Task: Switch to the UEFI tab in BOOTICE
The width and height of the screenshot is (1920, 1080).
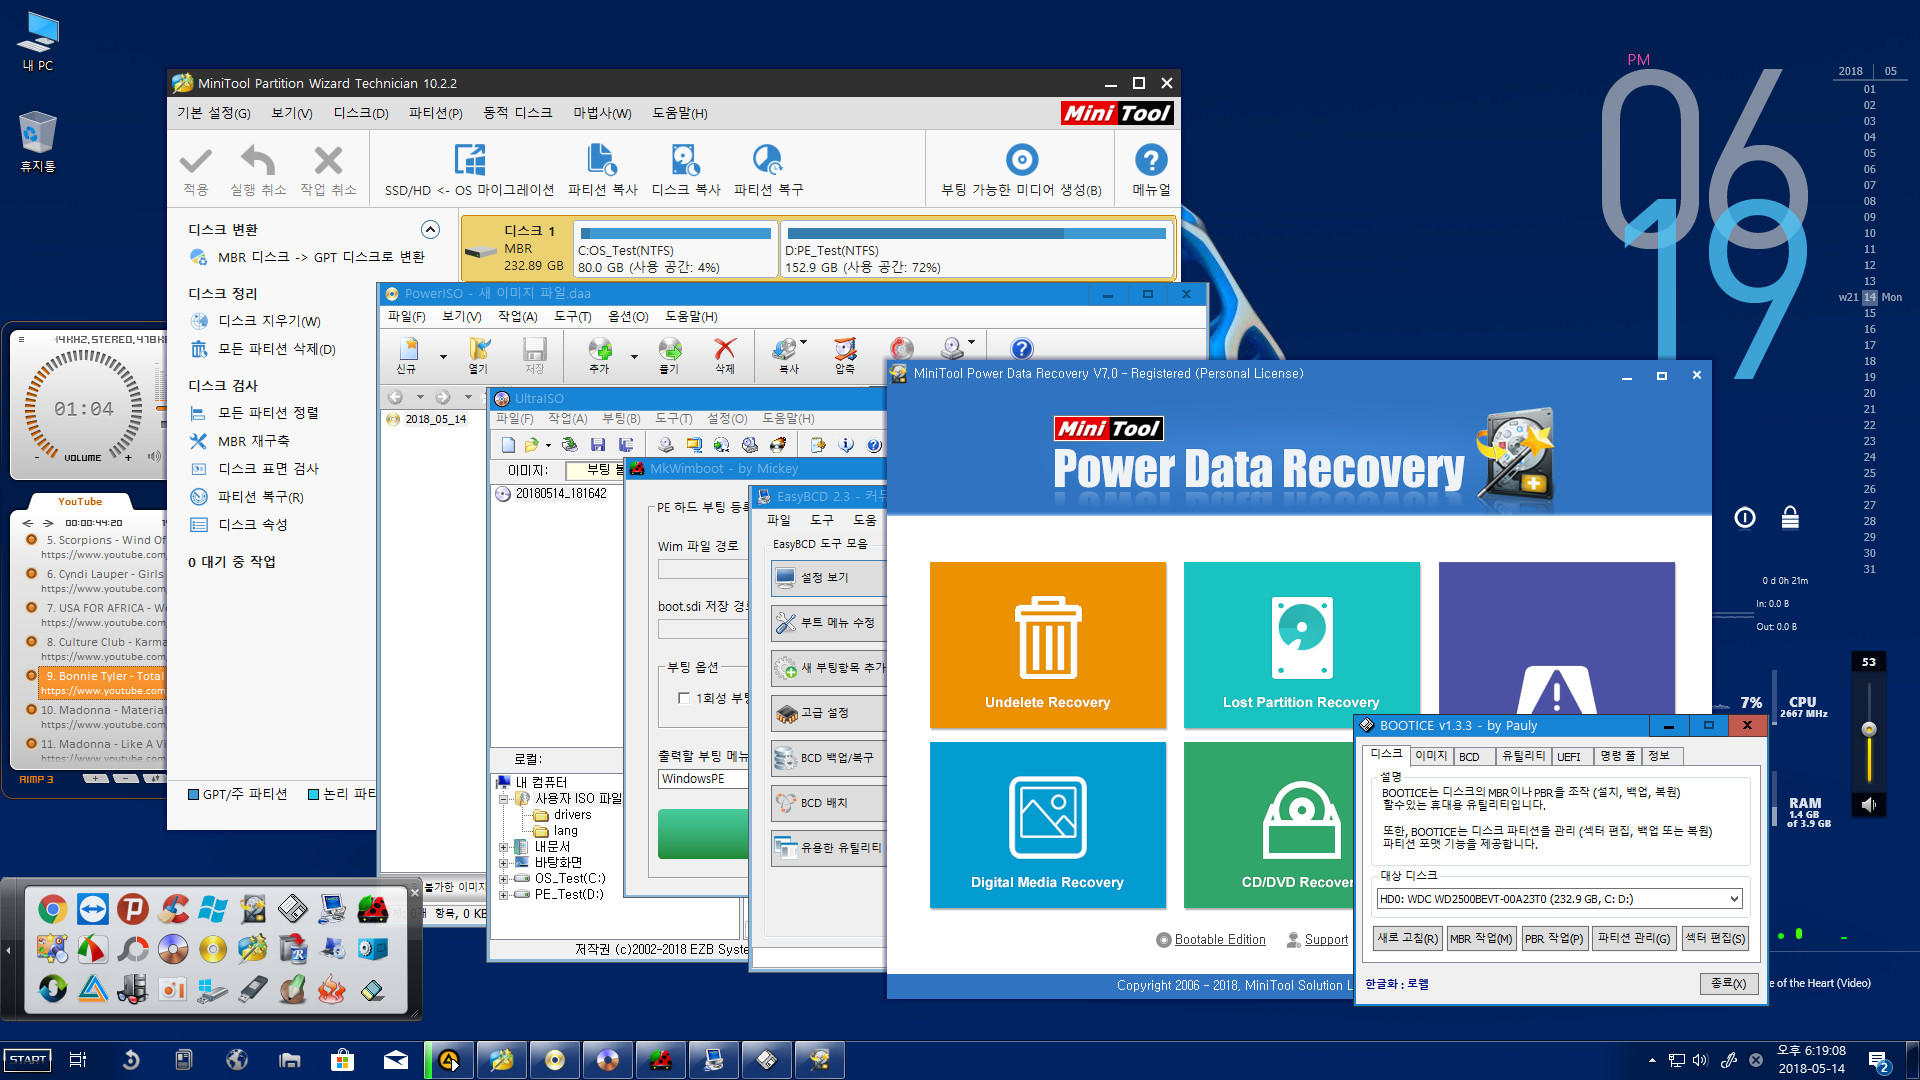Action: click(1569, 756)
